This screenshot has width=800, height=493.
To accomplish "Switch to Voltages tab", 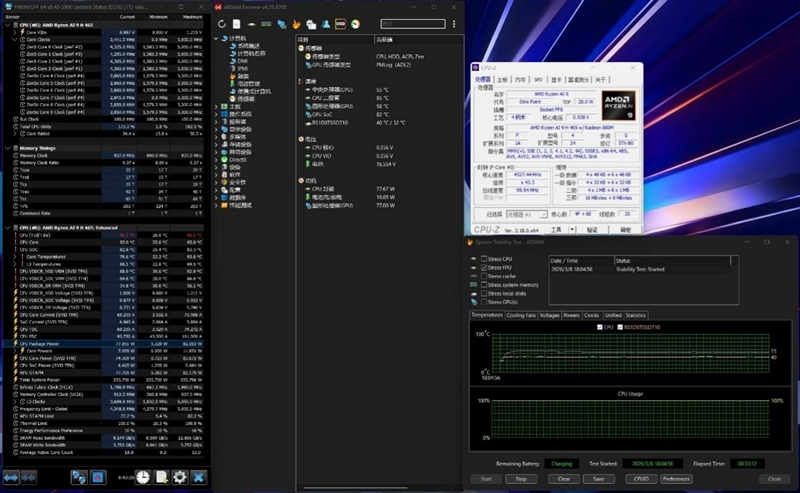I will tap(549, 315).
